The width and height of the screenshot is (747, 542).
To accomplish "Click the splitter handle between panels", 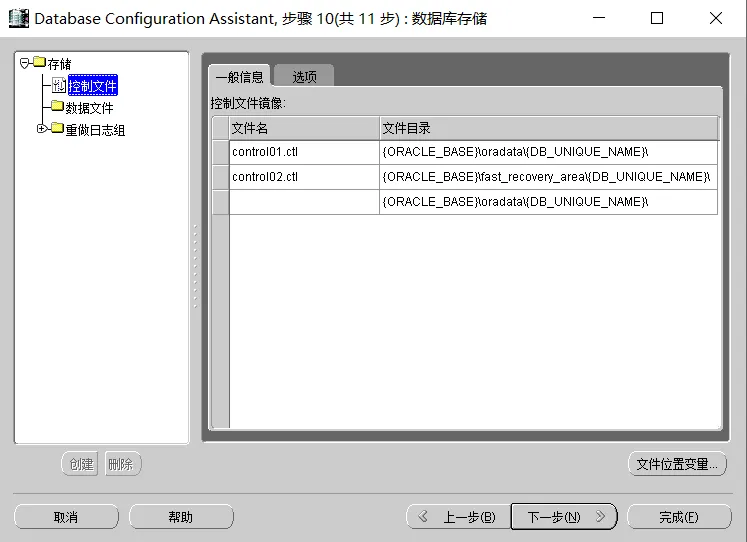I will tap(195, 267).
